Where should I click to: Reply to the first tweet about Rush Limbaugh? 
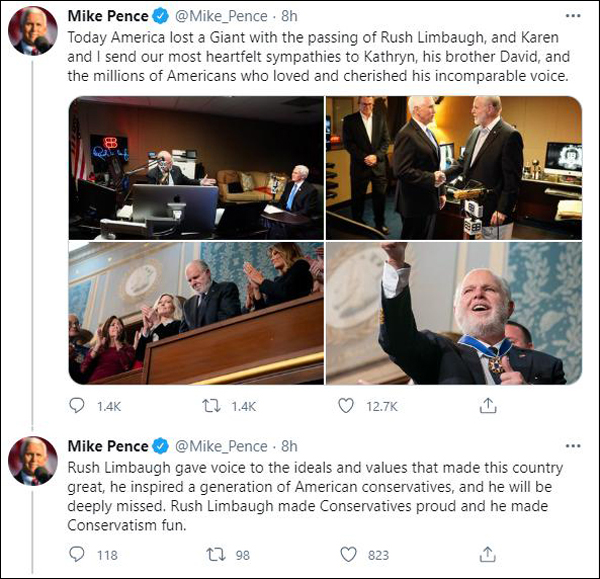pos(79,406)
